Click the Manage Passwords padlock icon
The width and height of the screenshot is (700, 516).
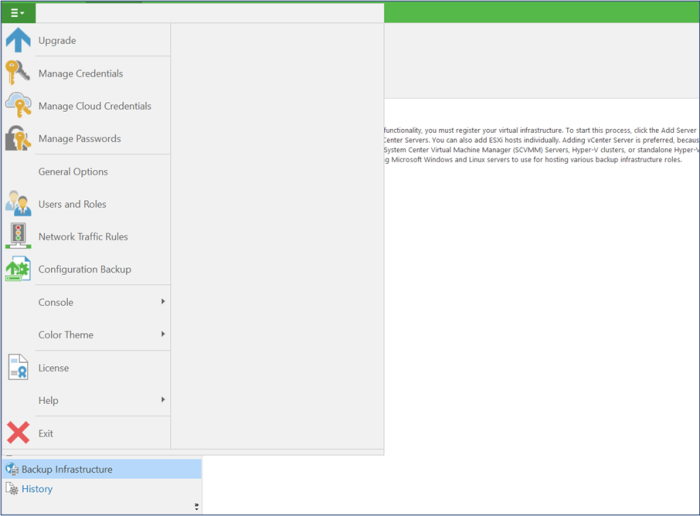18,138
